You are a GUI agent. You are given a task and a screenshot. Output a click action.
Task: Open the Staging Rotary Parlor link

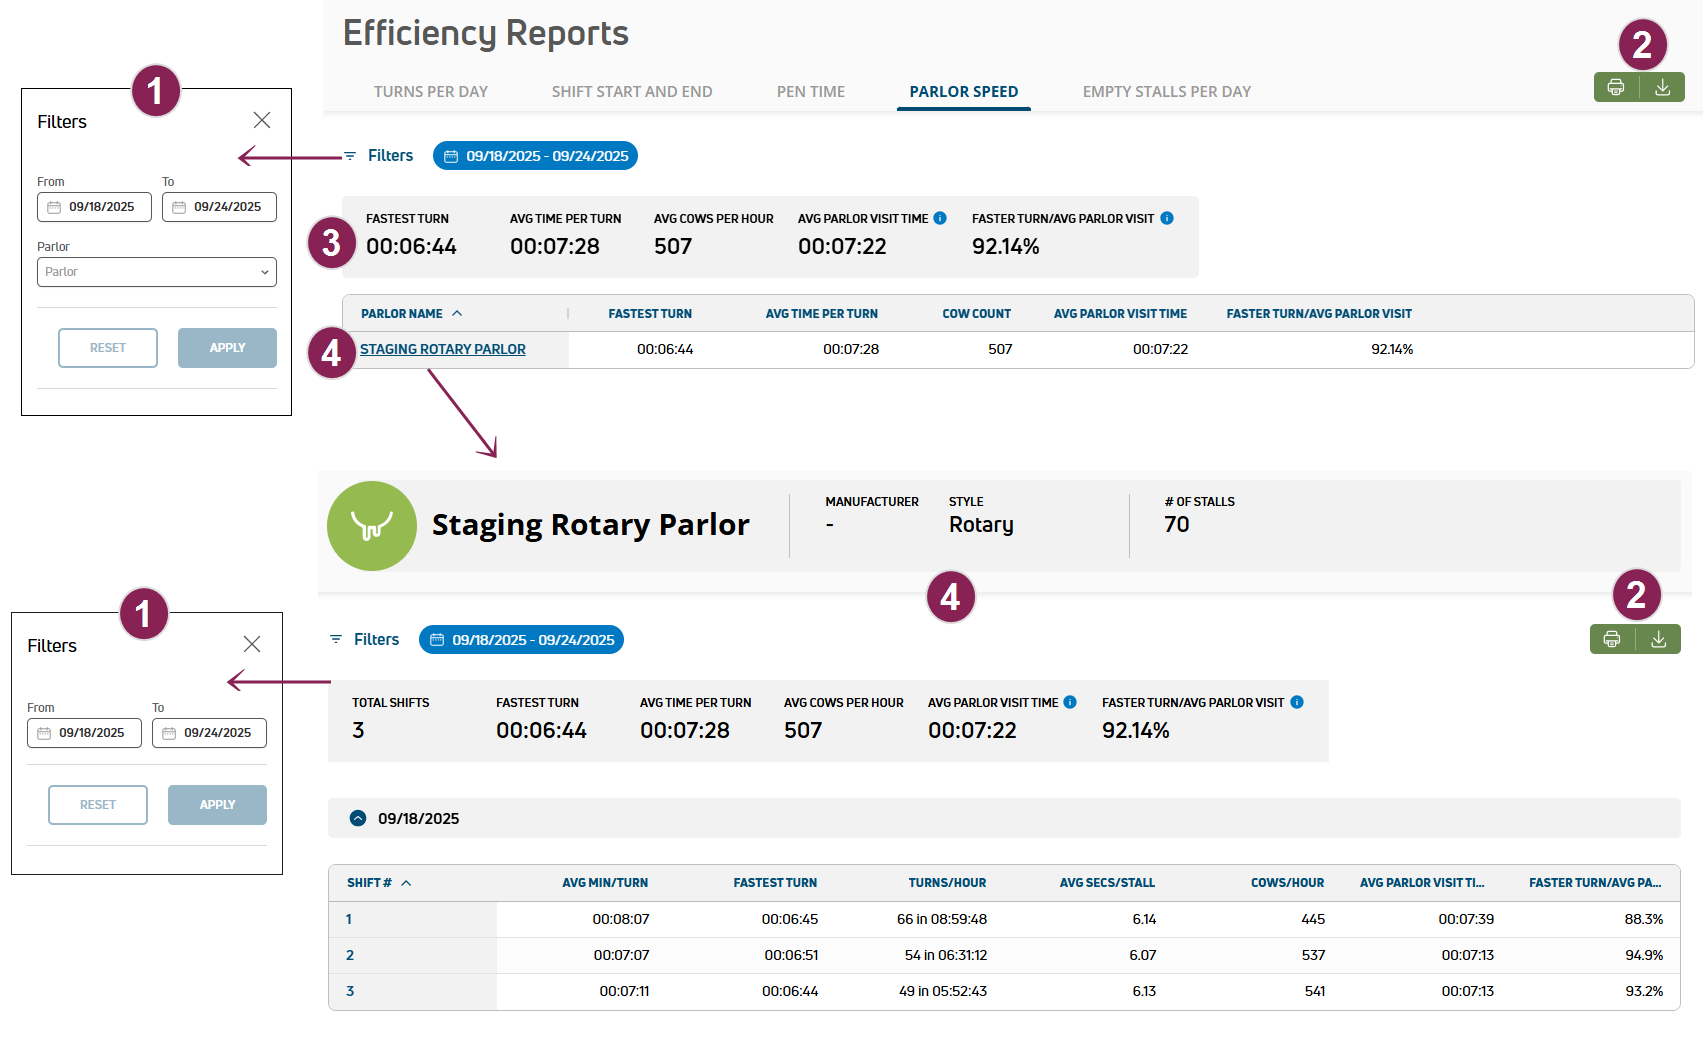tap(442, 349)
